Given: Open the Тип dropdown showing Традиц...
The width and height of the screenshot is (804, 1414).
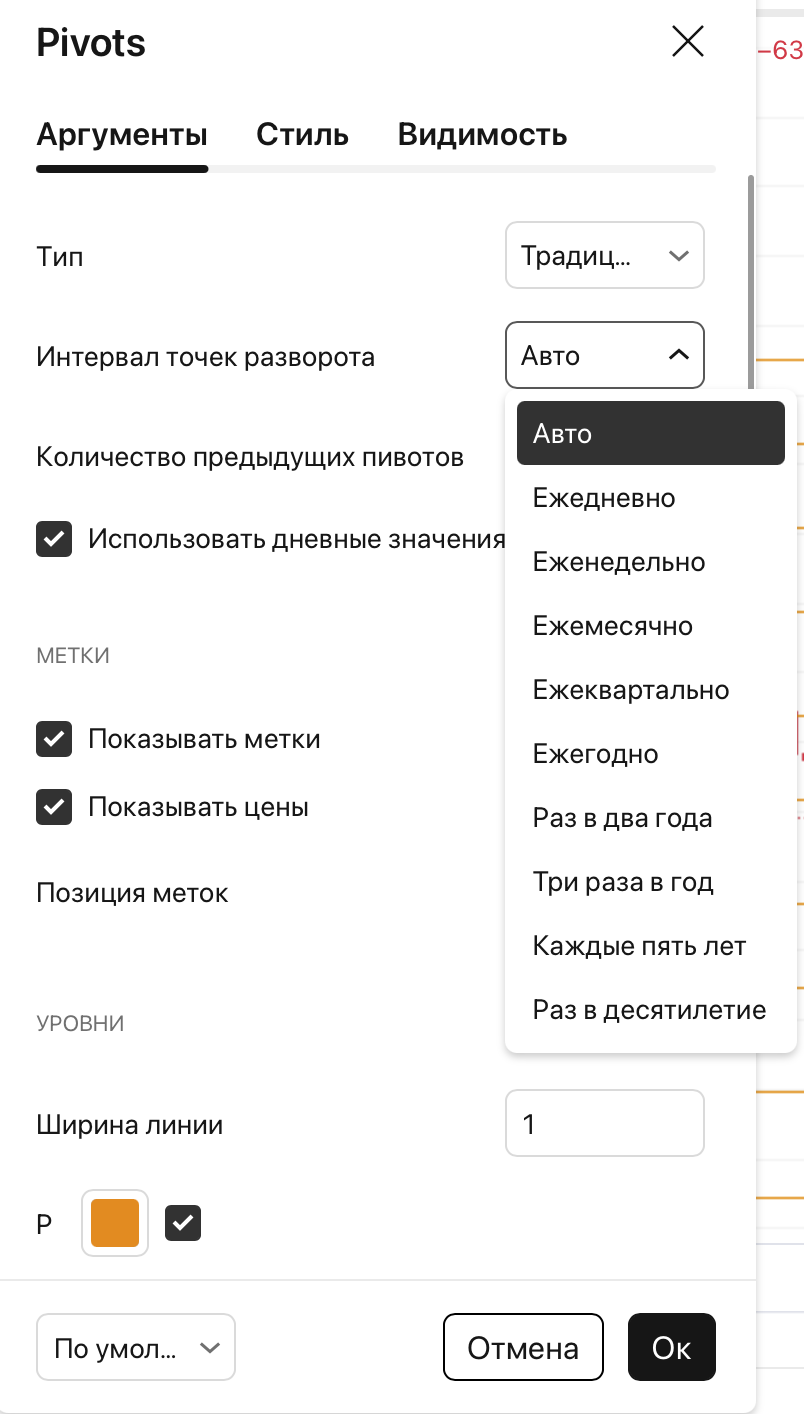Looking at the screenshot, I should (x=604, y=255).
